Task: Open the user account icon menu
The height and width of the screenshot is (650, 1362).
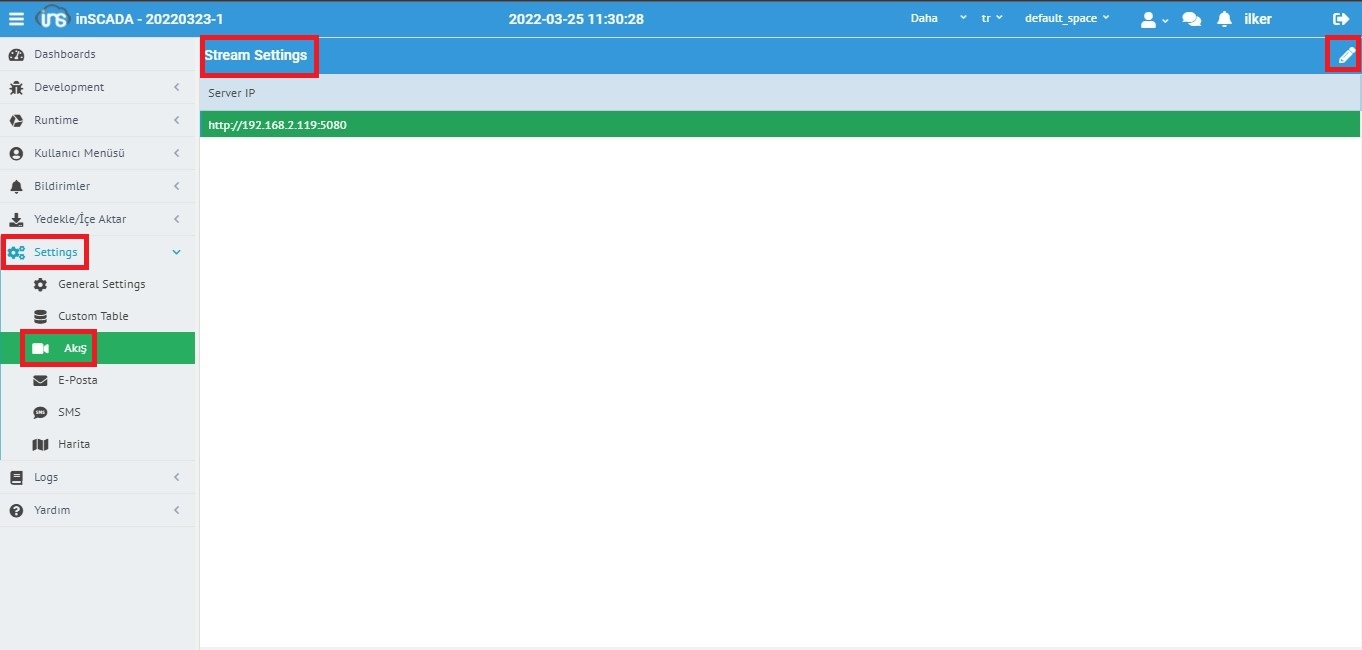Action: point(1153,19)
